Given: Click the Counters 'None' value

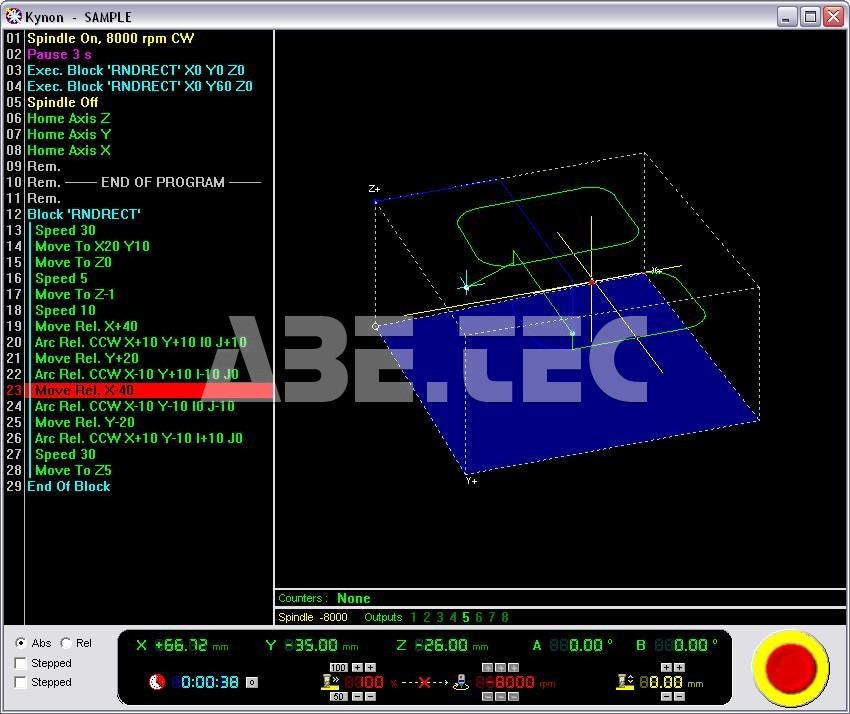Looking at the screenshot, I should [x=353, y=598].
